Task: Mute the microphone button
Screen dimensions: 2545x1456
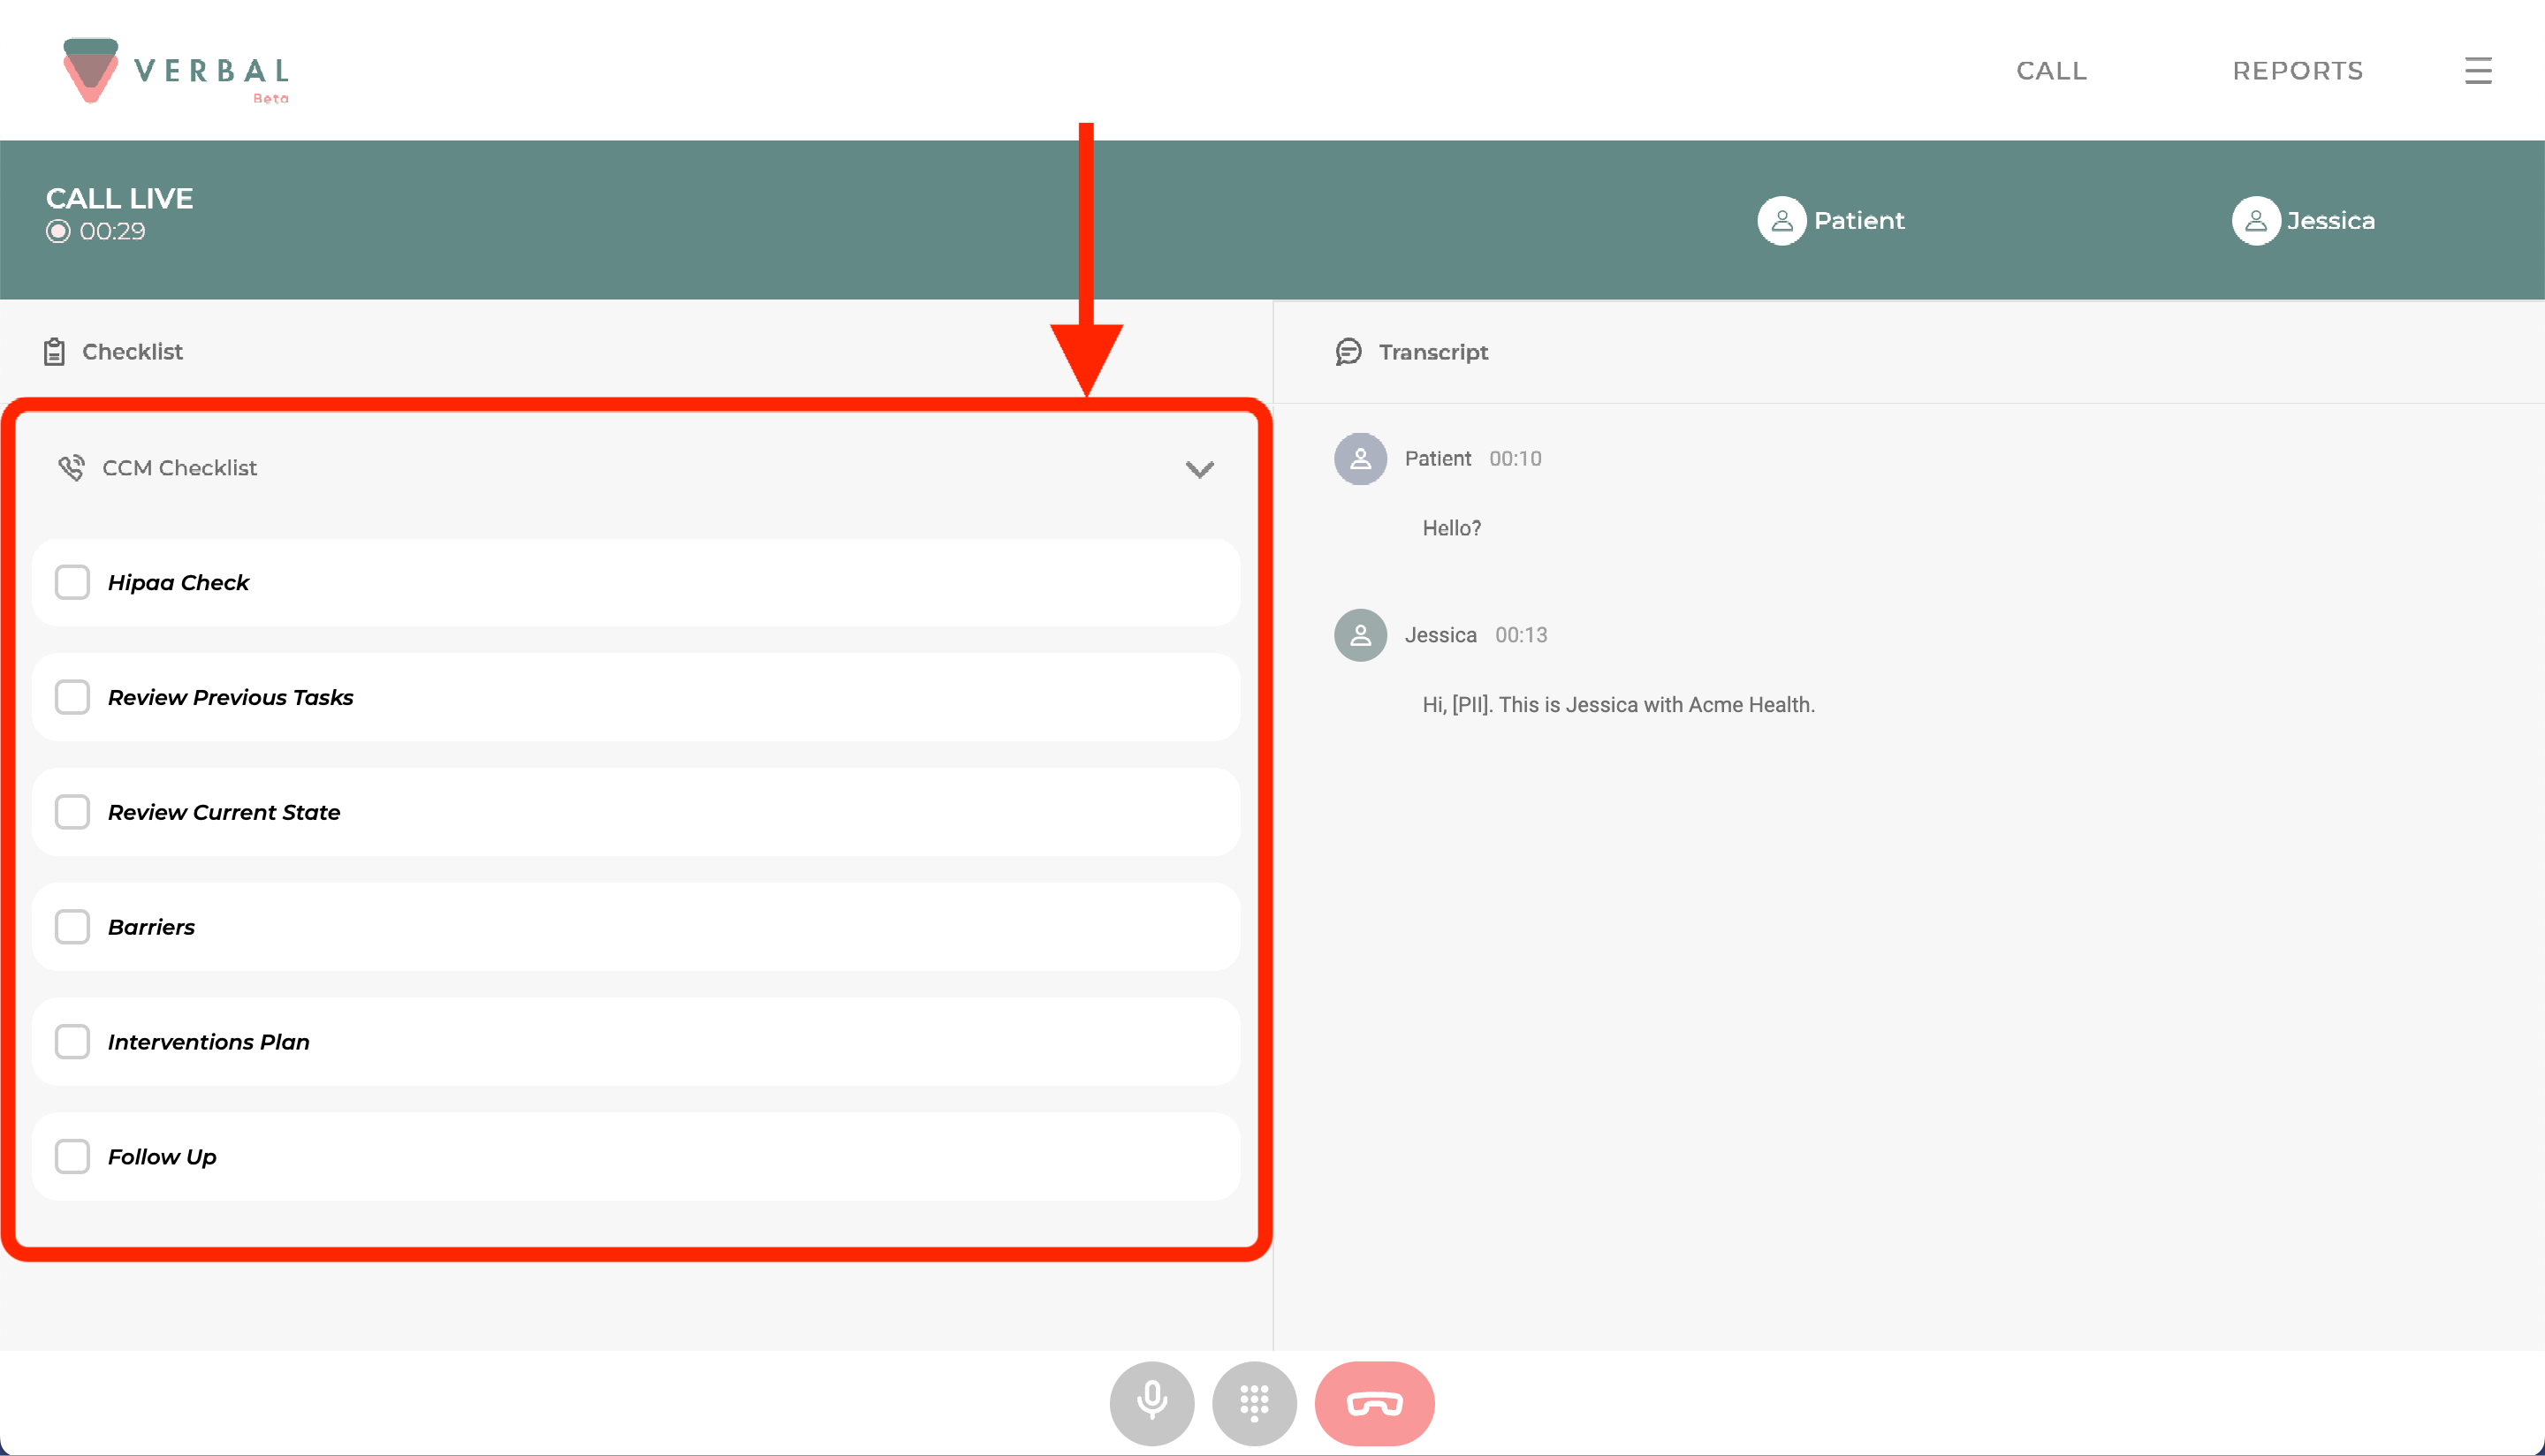Action: 1151,1402
